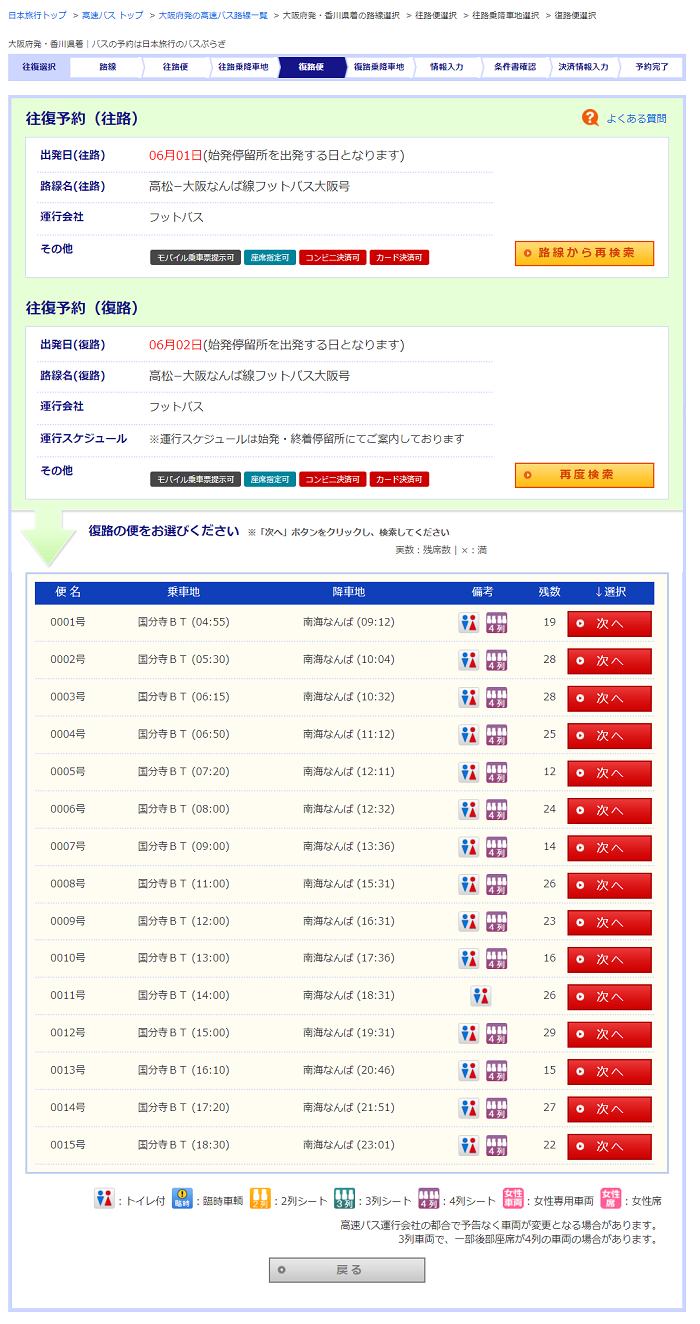The height and width of the screenshot is (1324, 700).
Task: Go back with the 戻る button
Action: [346, 1270]
